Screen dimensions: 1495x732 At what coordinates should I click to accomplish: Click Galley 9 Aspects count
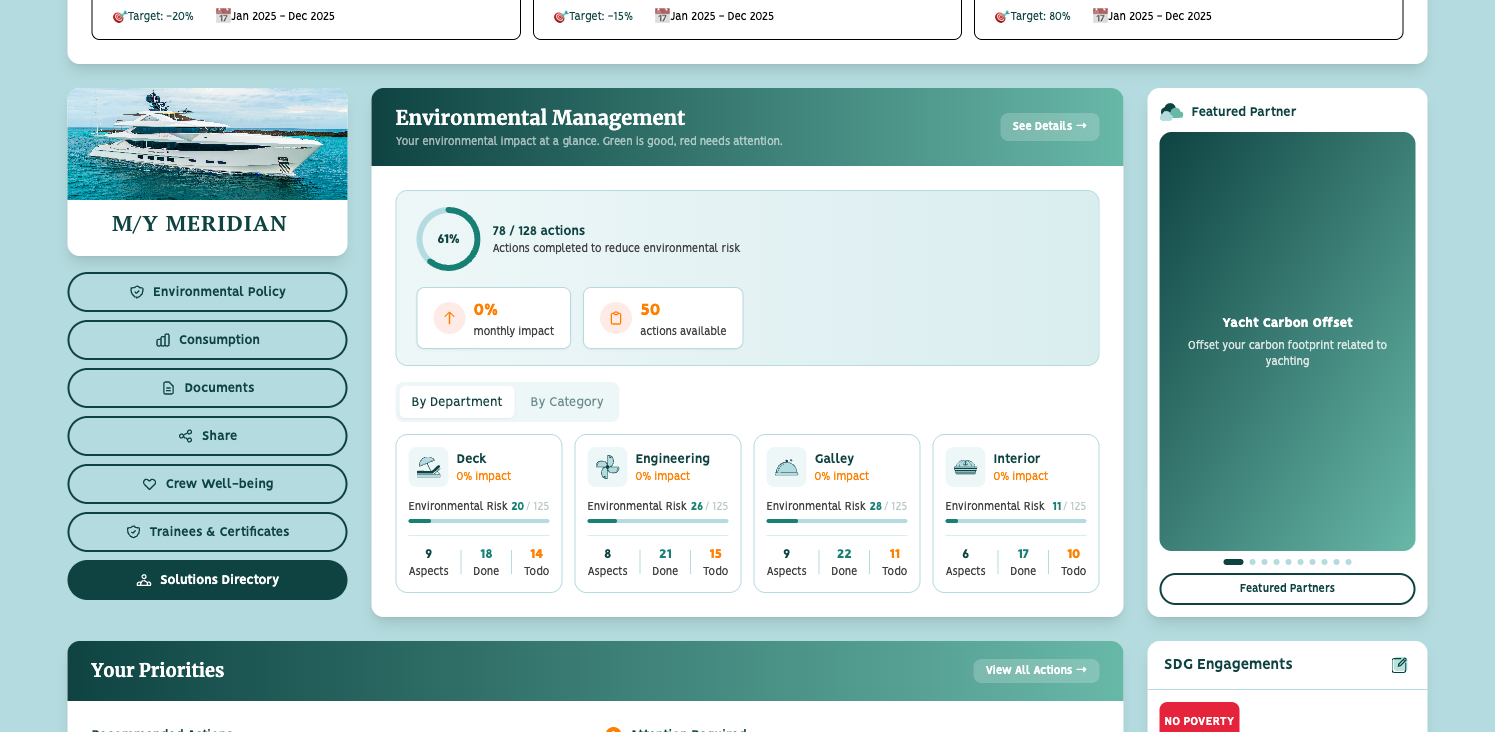786,554
